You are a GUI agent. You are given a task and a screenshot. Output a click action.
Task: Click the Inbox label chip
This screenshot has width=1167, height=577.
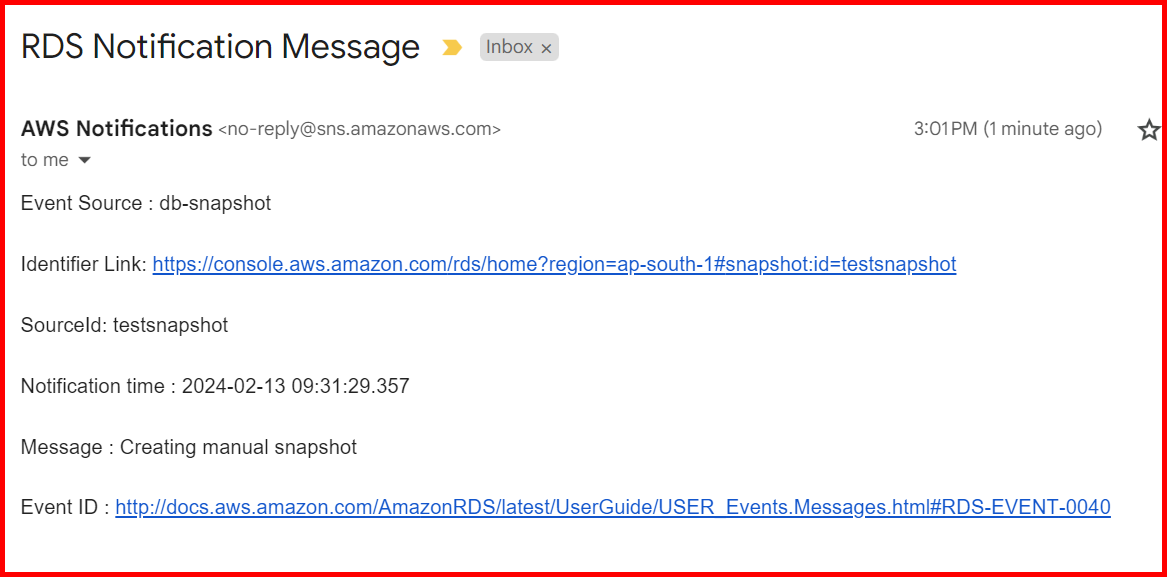click(510, 47)
